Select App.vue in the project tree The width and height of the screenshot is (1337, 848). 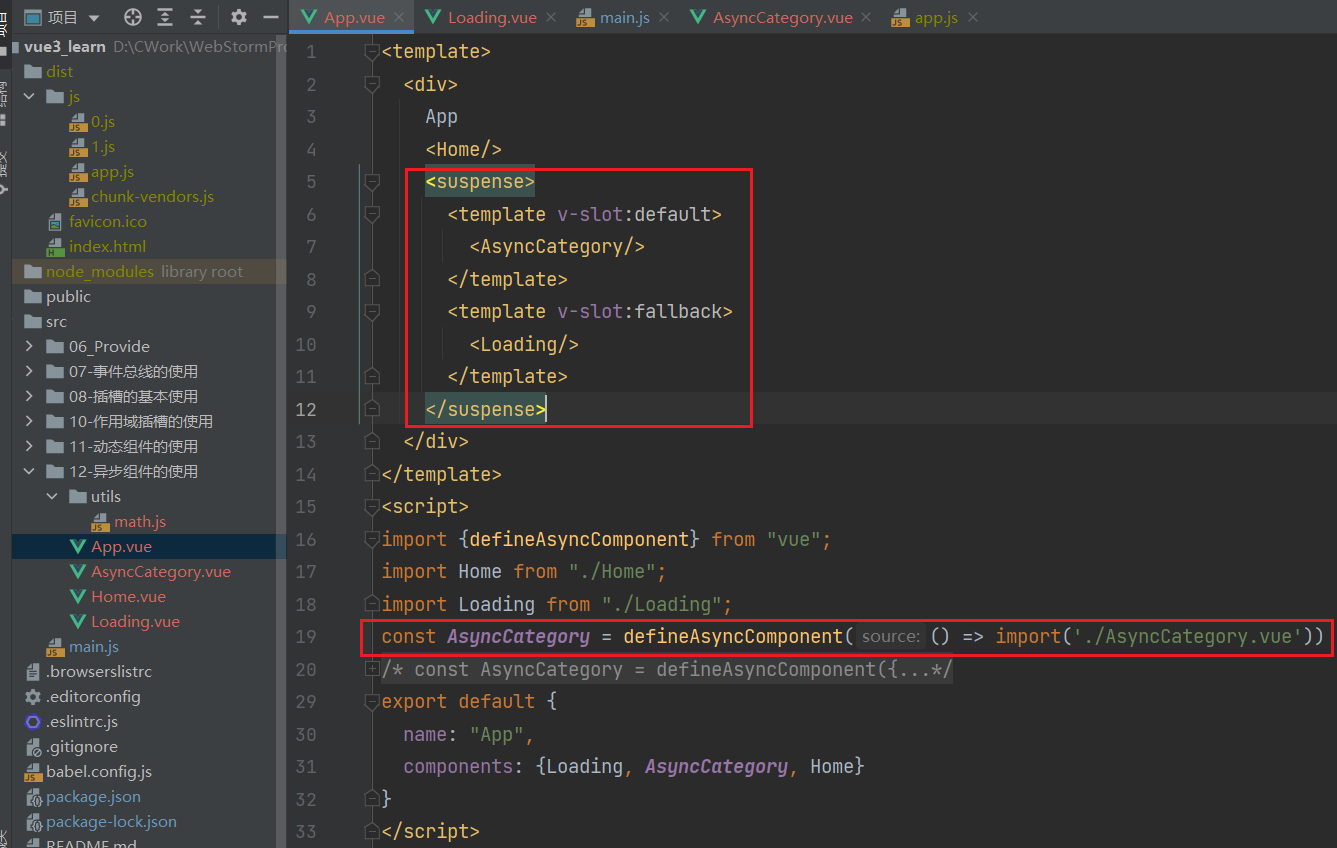point(121,546)
